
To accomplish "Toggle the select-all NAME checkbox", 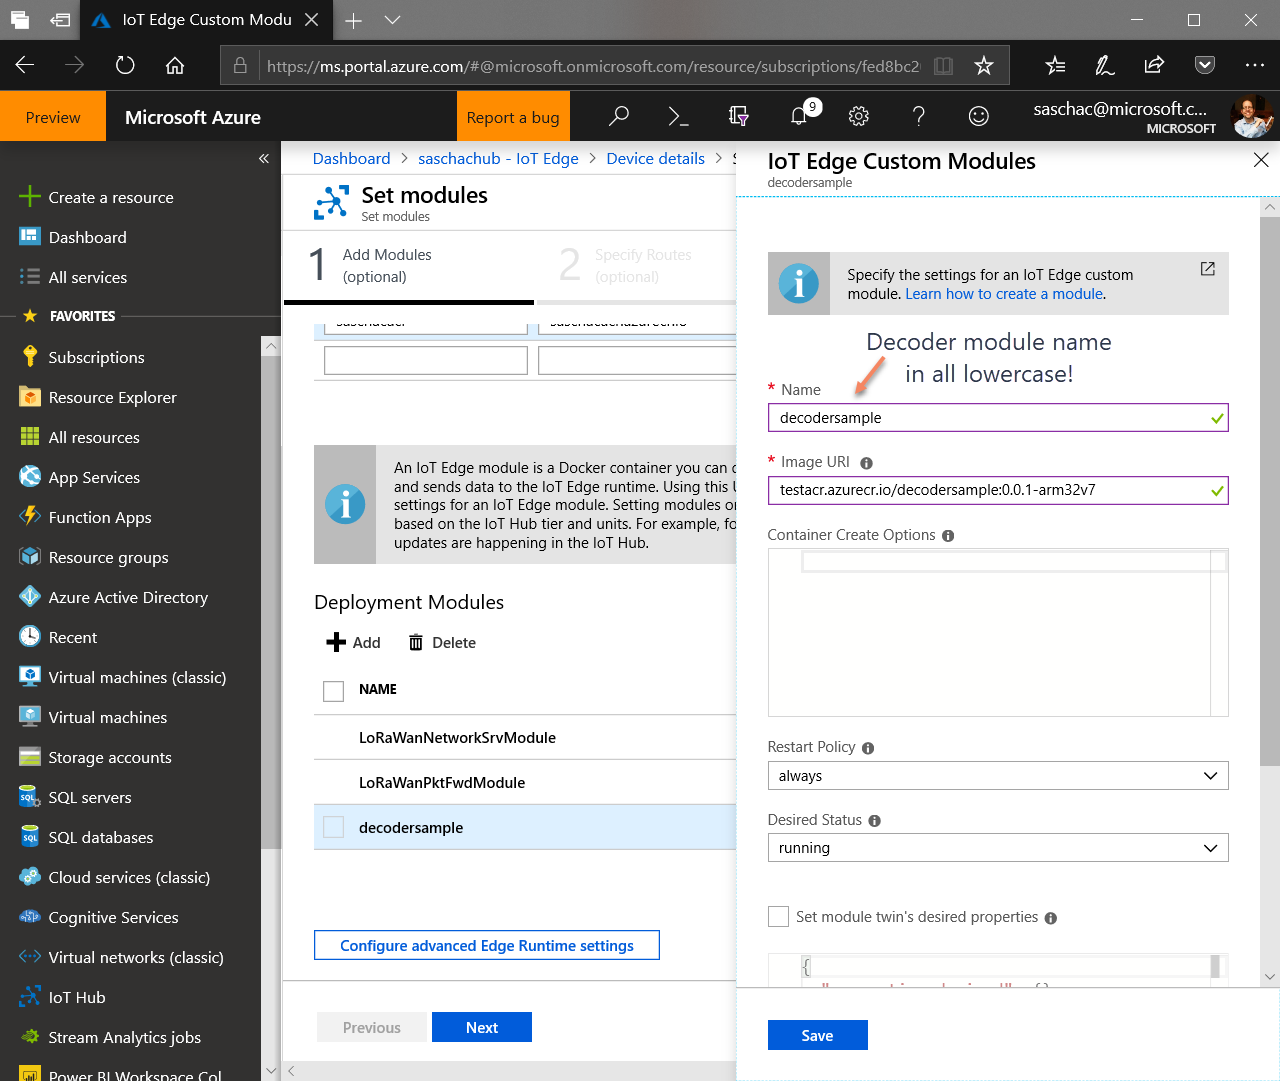I will (334, 690).
